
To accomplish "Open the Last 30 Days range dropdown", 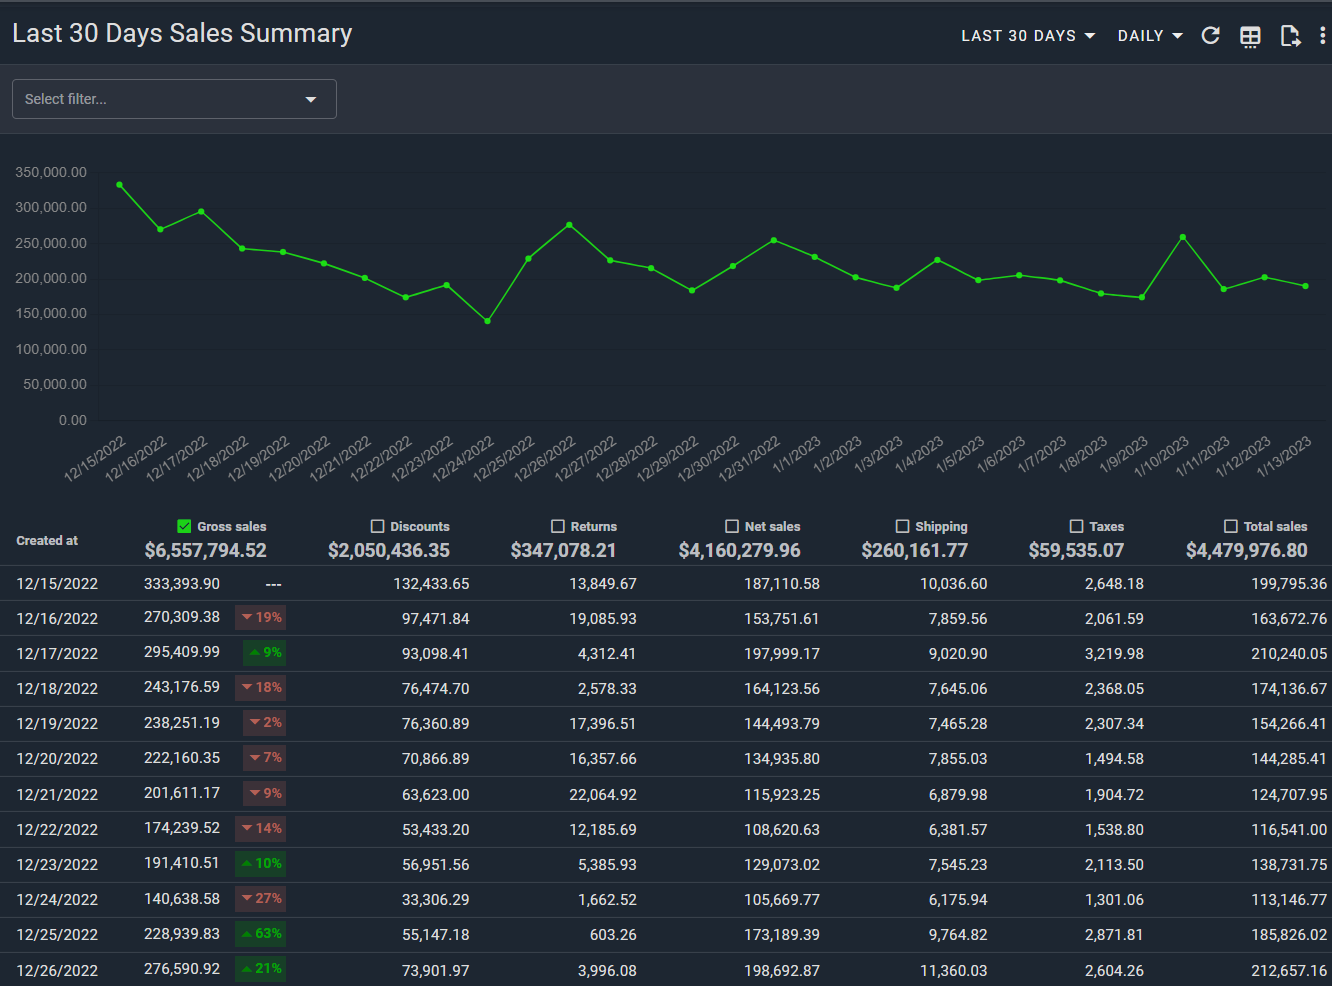I will (1027, 36).
